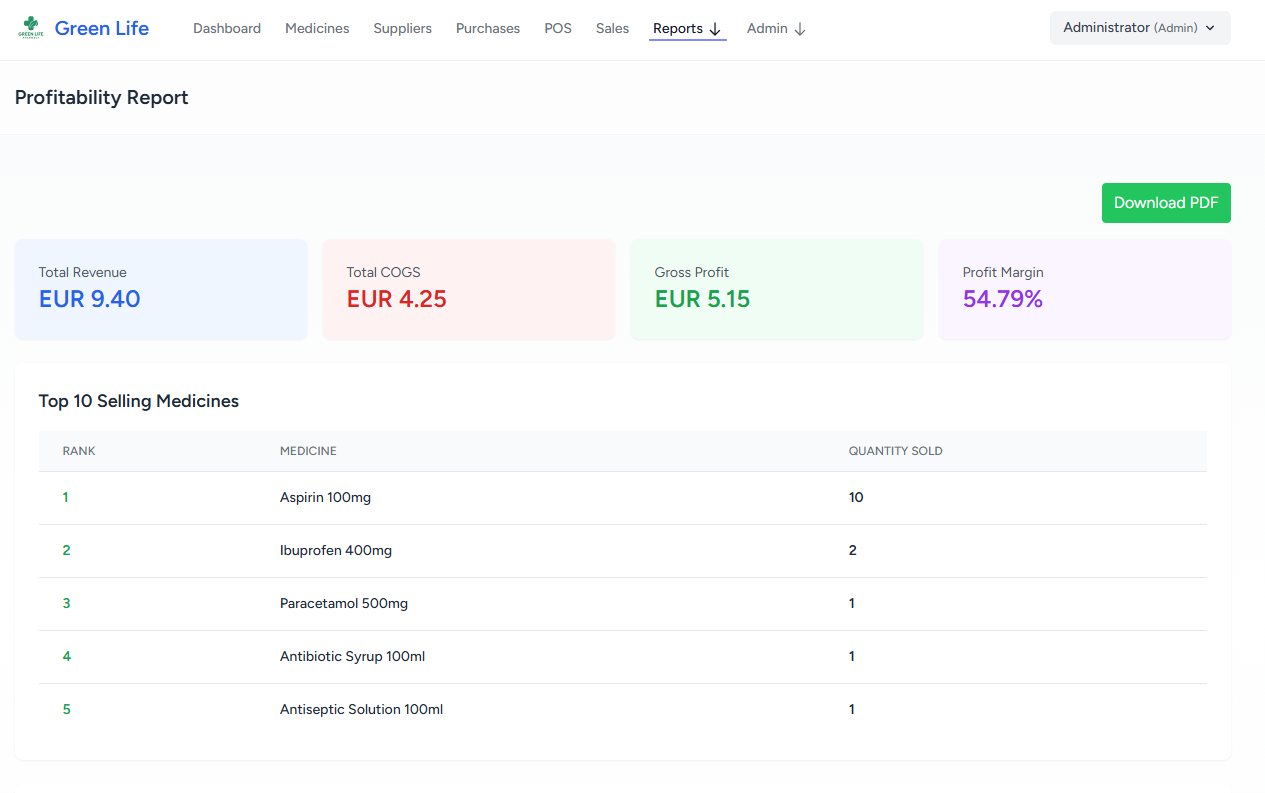This screenshot has height=793, width=1265.
Task: Click the Profit Margin percentage card
Action: click(x=1084, y=289)
